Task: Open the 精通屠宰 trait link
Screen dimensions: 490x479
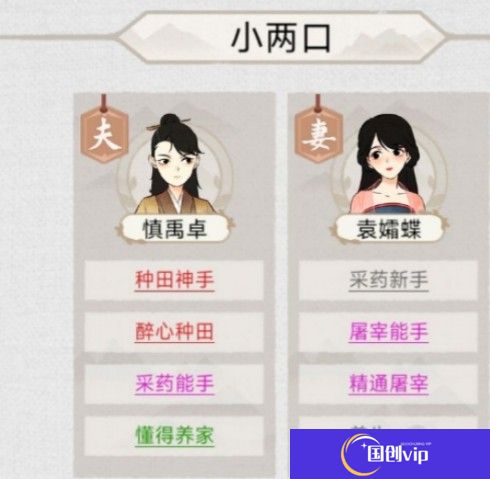Action: coord(388,384)
